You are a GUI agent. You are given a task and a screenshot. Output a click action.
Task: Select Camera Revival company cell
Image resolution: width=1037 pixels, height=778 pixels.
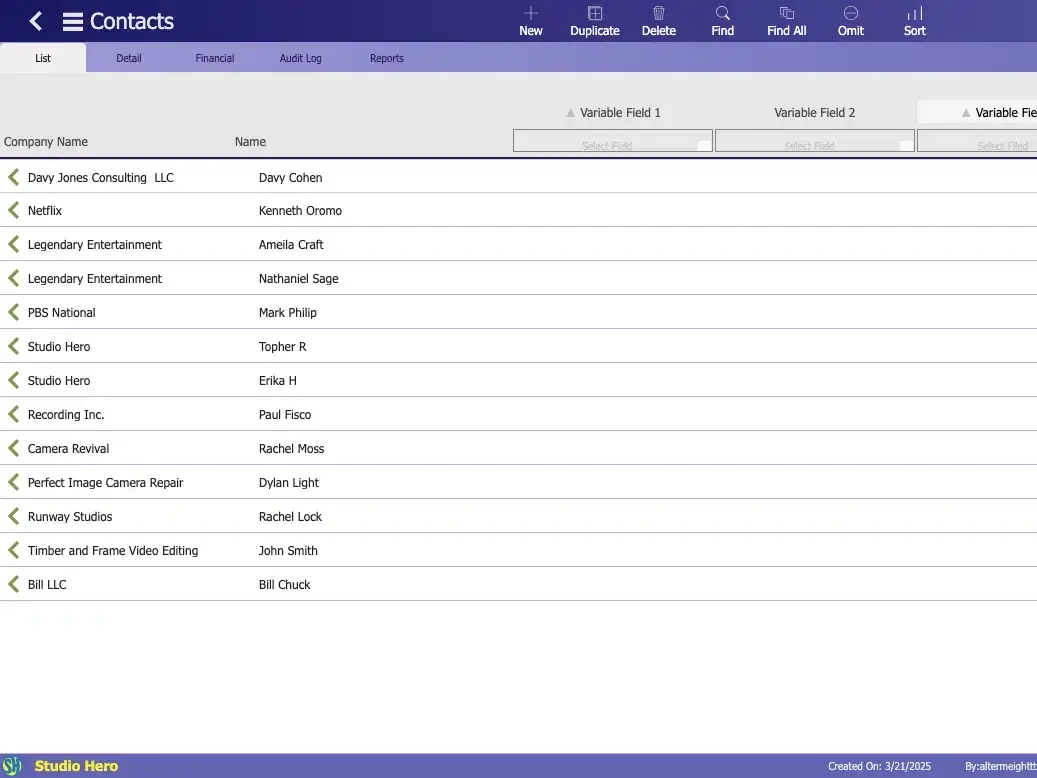coord(69,449)
